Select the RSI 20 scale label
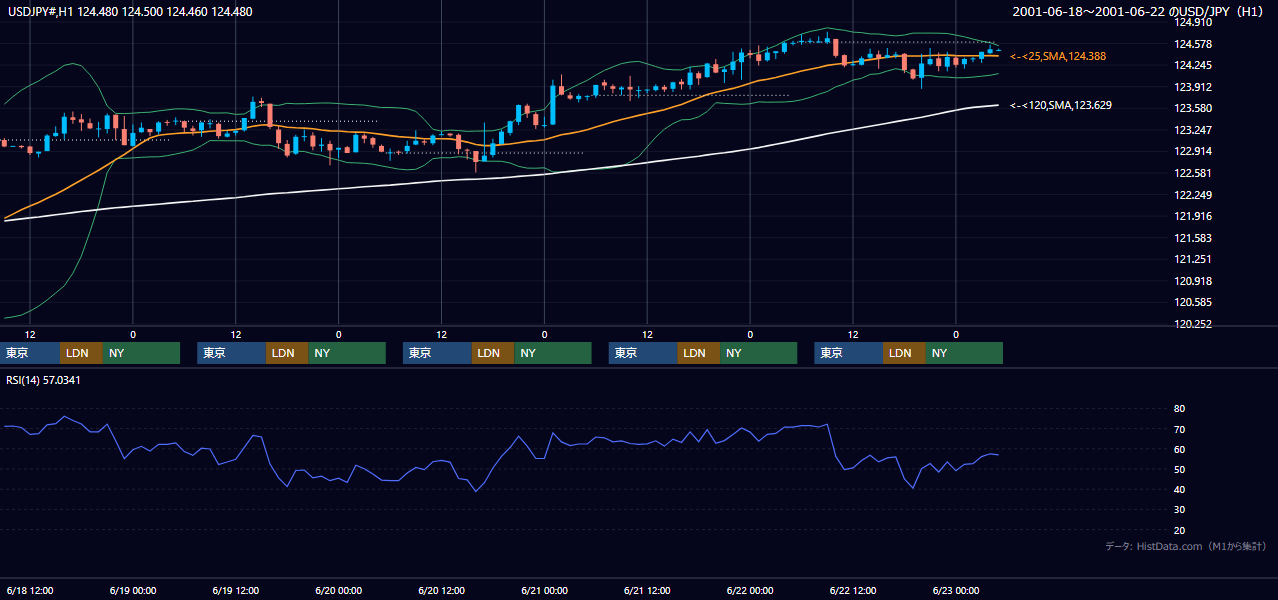Screen dimensions: 1278x600 [x=1179, y=530]
